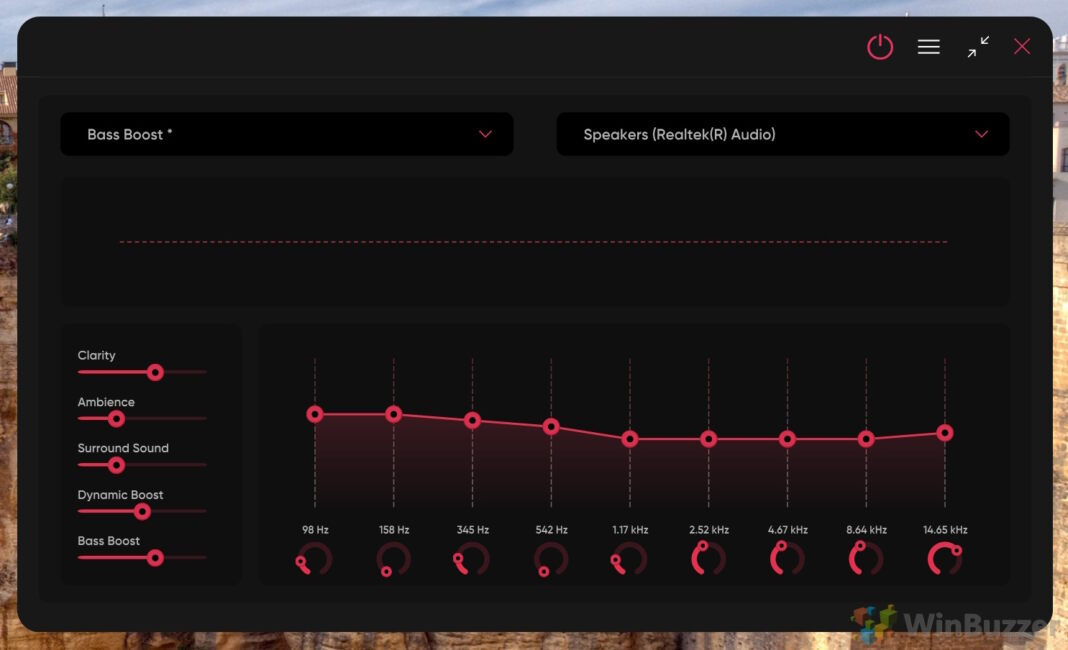Turn the 14.65 kHz EQ knob

click(943, 560)
